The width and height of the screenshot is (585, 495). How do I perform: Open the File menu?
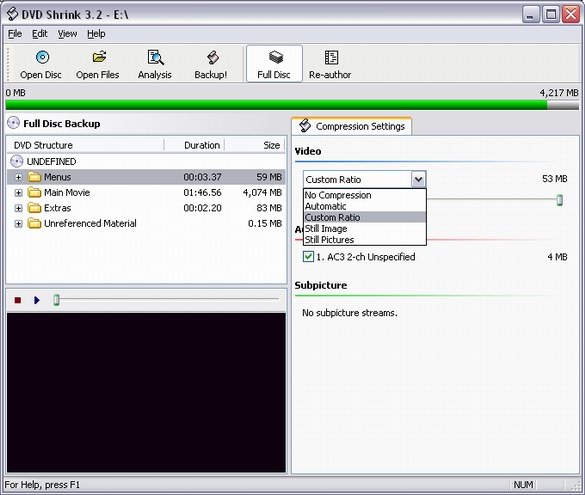click(15, 34)
